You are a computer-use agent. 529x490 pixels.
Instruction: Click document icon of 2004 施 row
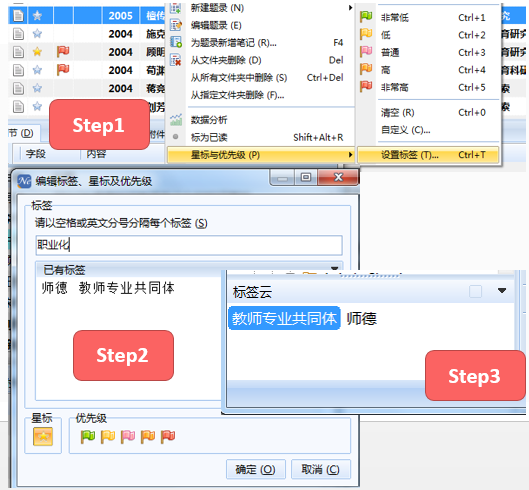pyautogui.click(x=18, y=34)
